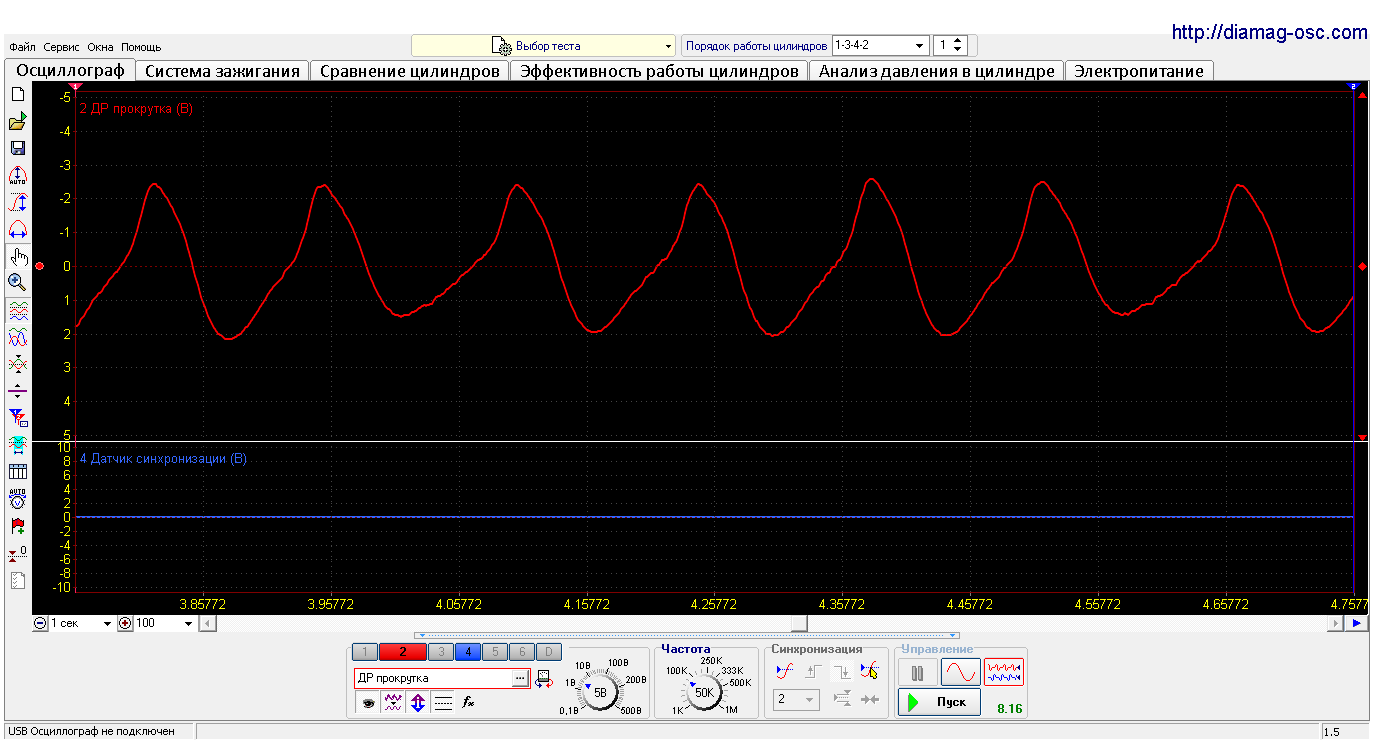Toggle channel 1 button
This screenshot has height=744, width=1382.
tap(365, 652)
